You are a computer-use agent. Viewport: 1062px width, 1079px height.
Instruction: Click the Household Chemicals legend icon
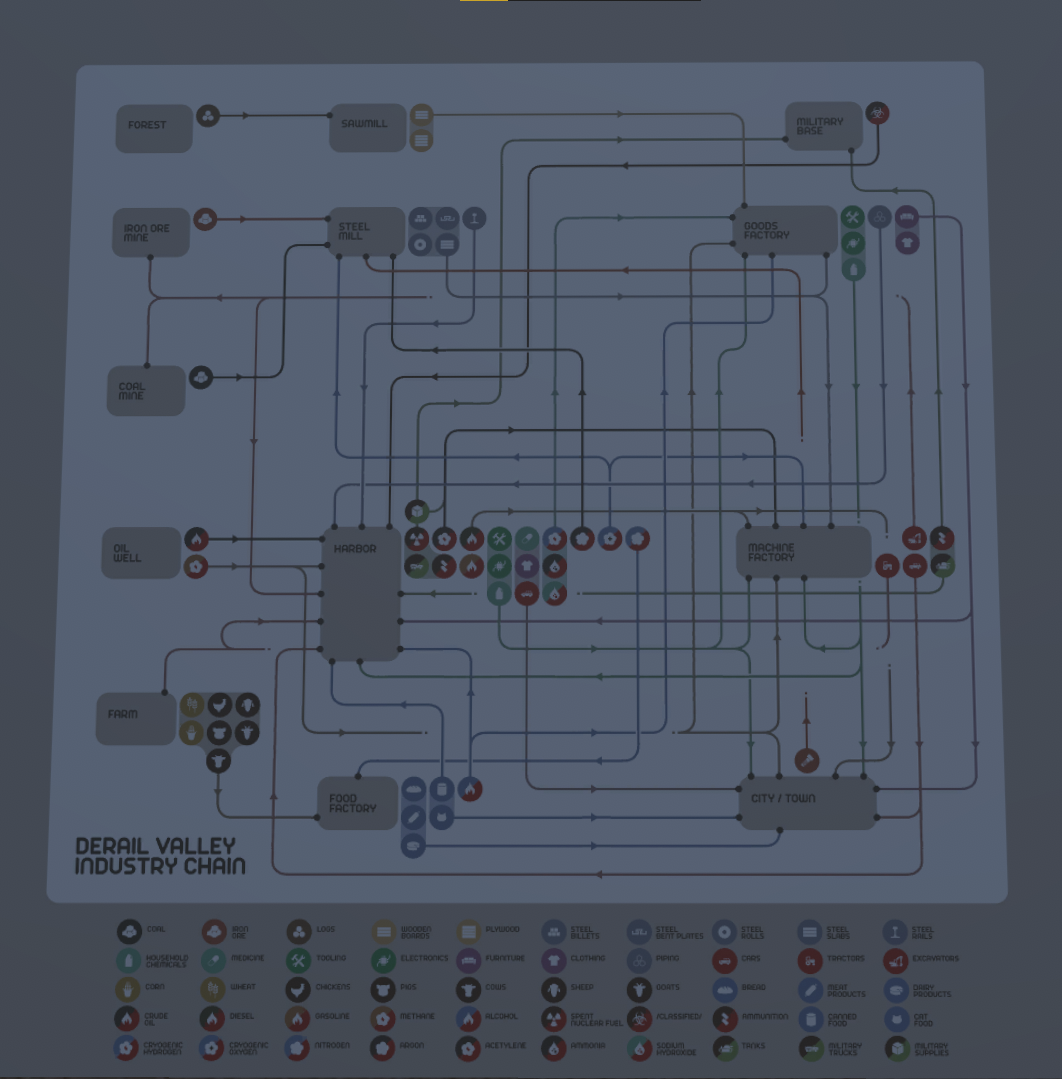(x=129, y=961)
